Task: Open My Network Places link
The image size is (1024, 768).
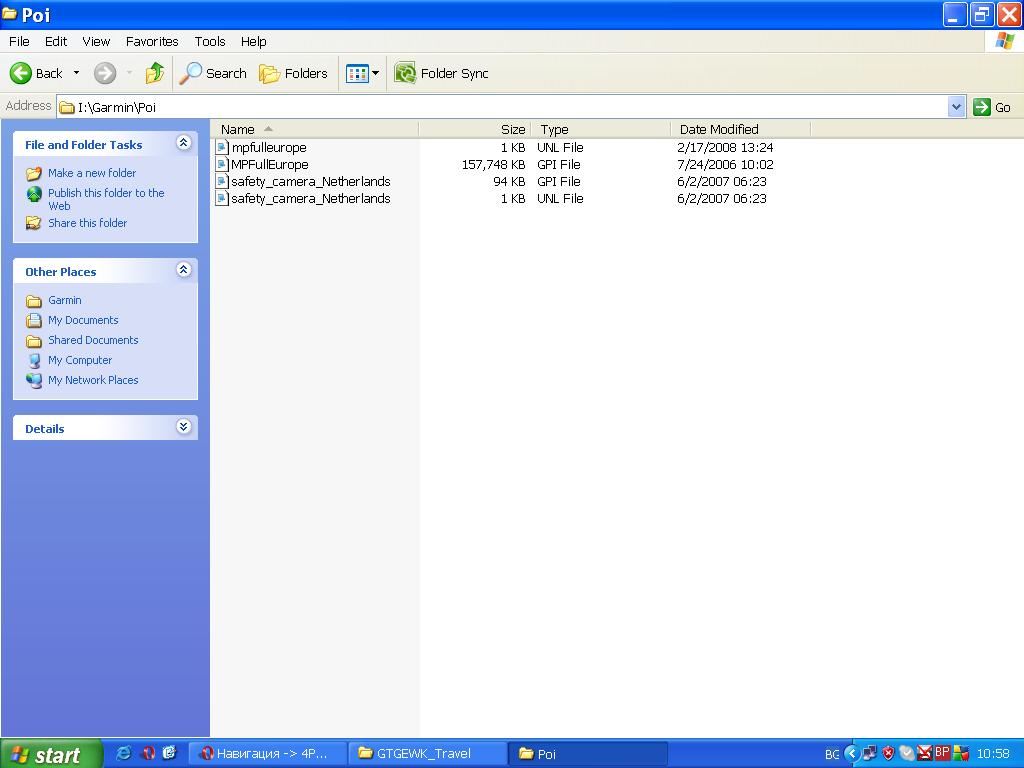Action: coord(93,380)
